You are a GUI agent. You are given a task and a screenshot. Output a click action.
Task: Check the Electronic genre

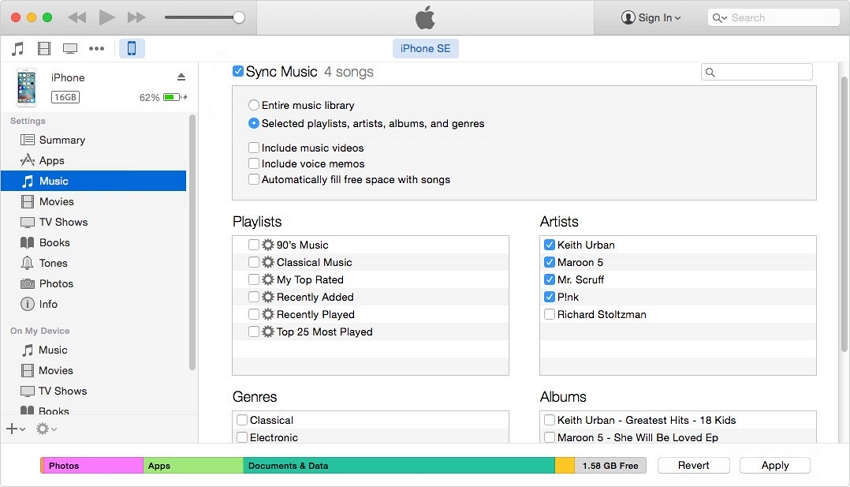[242, 437]
